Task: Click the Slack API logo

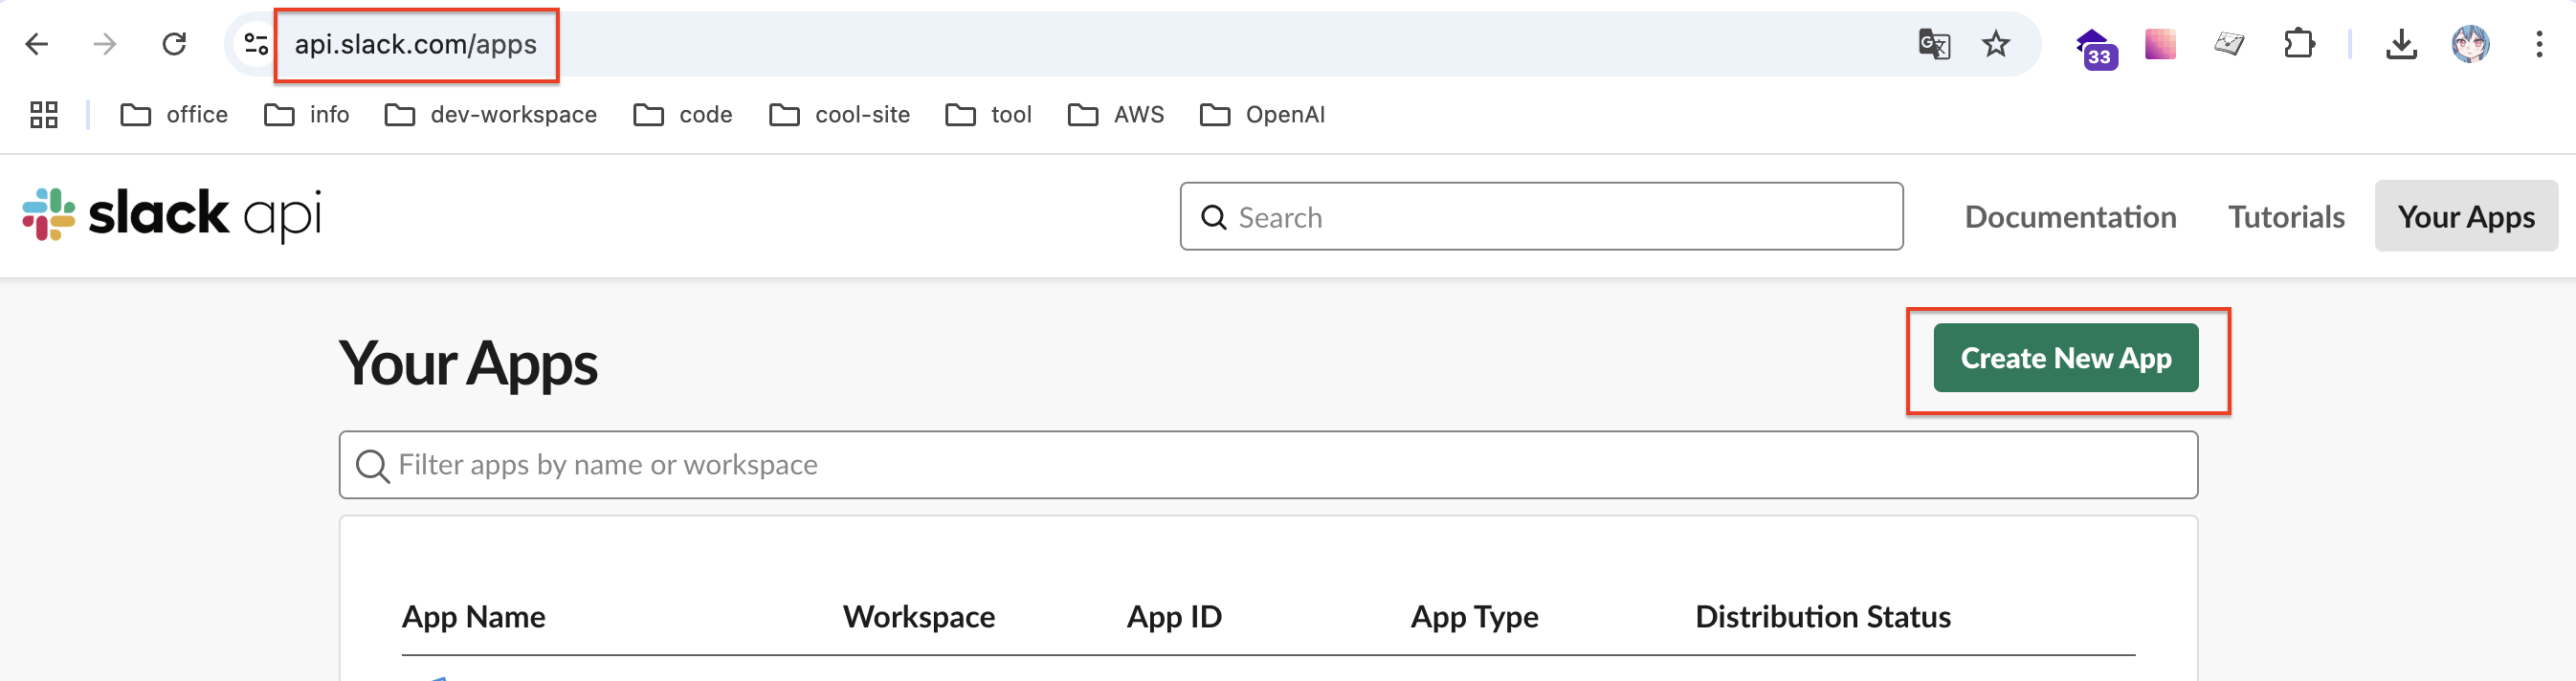Action: pos(172,215)
